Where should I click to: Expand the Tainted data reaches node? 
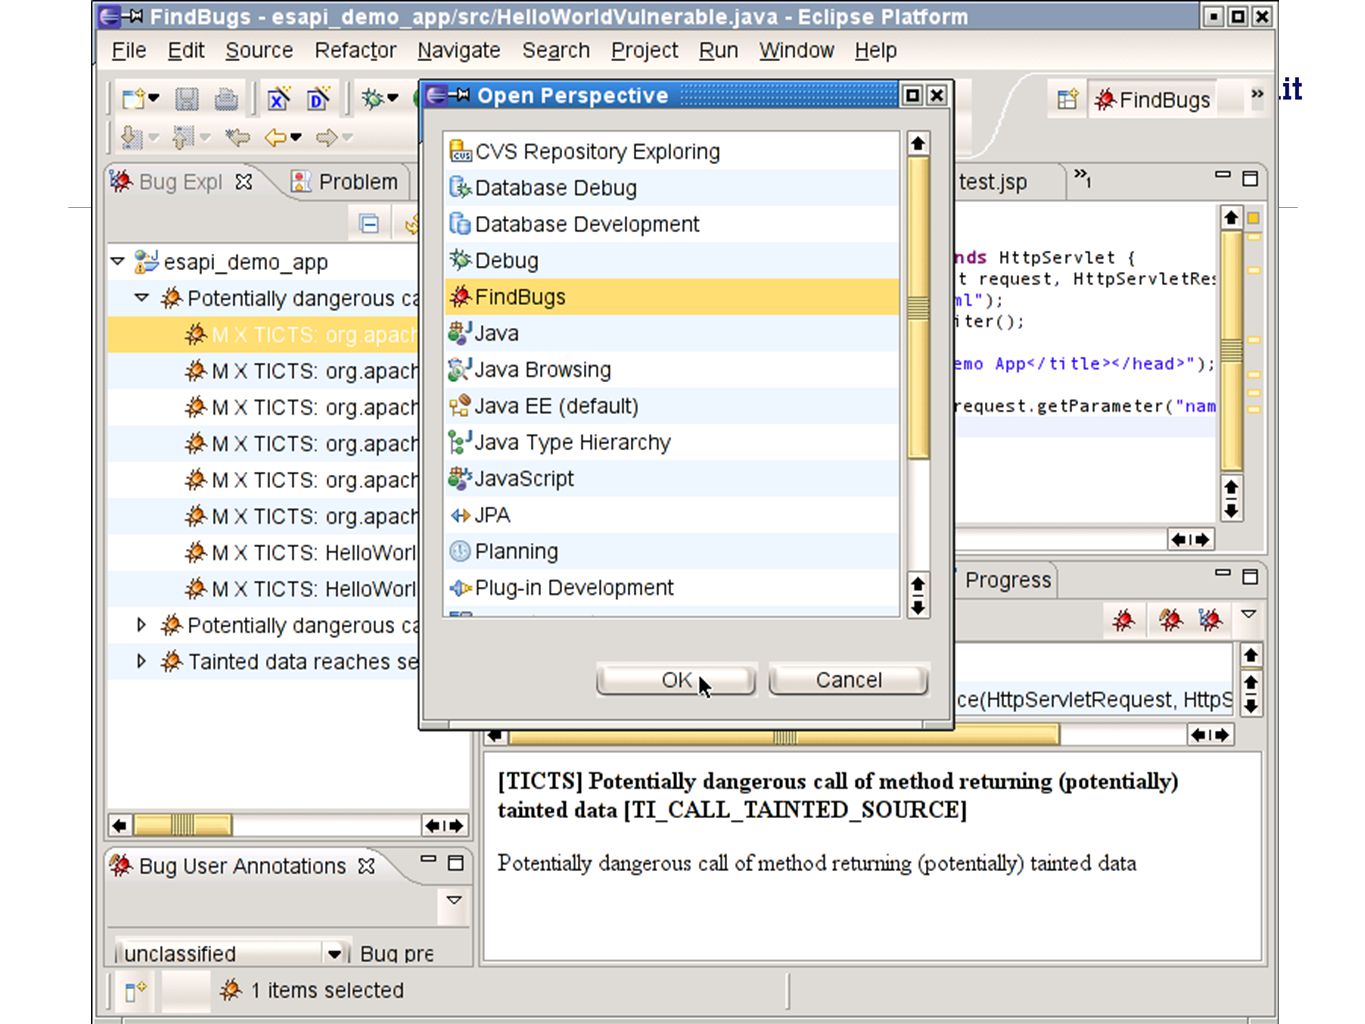pos(141,661)
